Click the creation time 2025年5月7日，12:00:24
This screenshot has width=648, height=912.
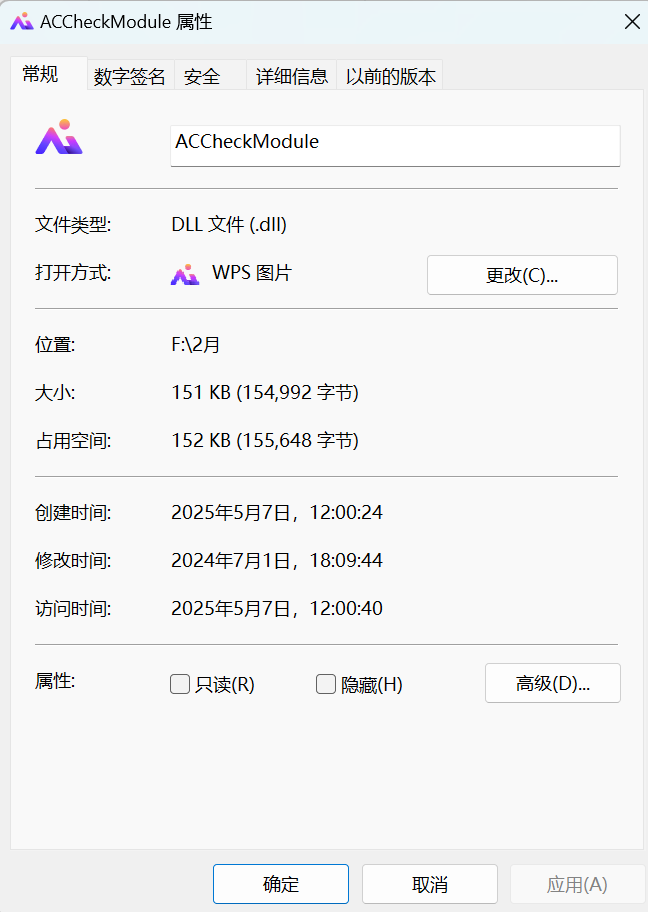(277, 512)
